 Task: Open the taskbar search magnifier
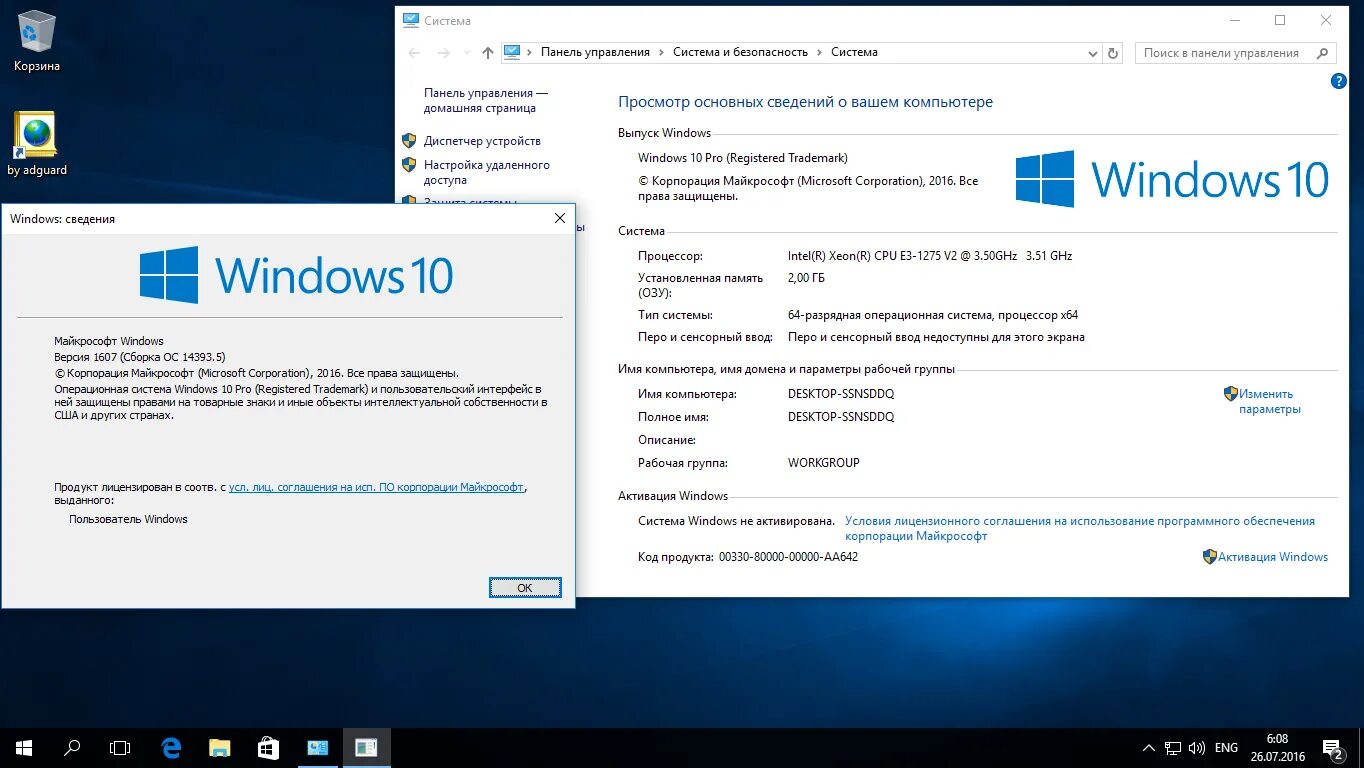point(72,747)
